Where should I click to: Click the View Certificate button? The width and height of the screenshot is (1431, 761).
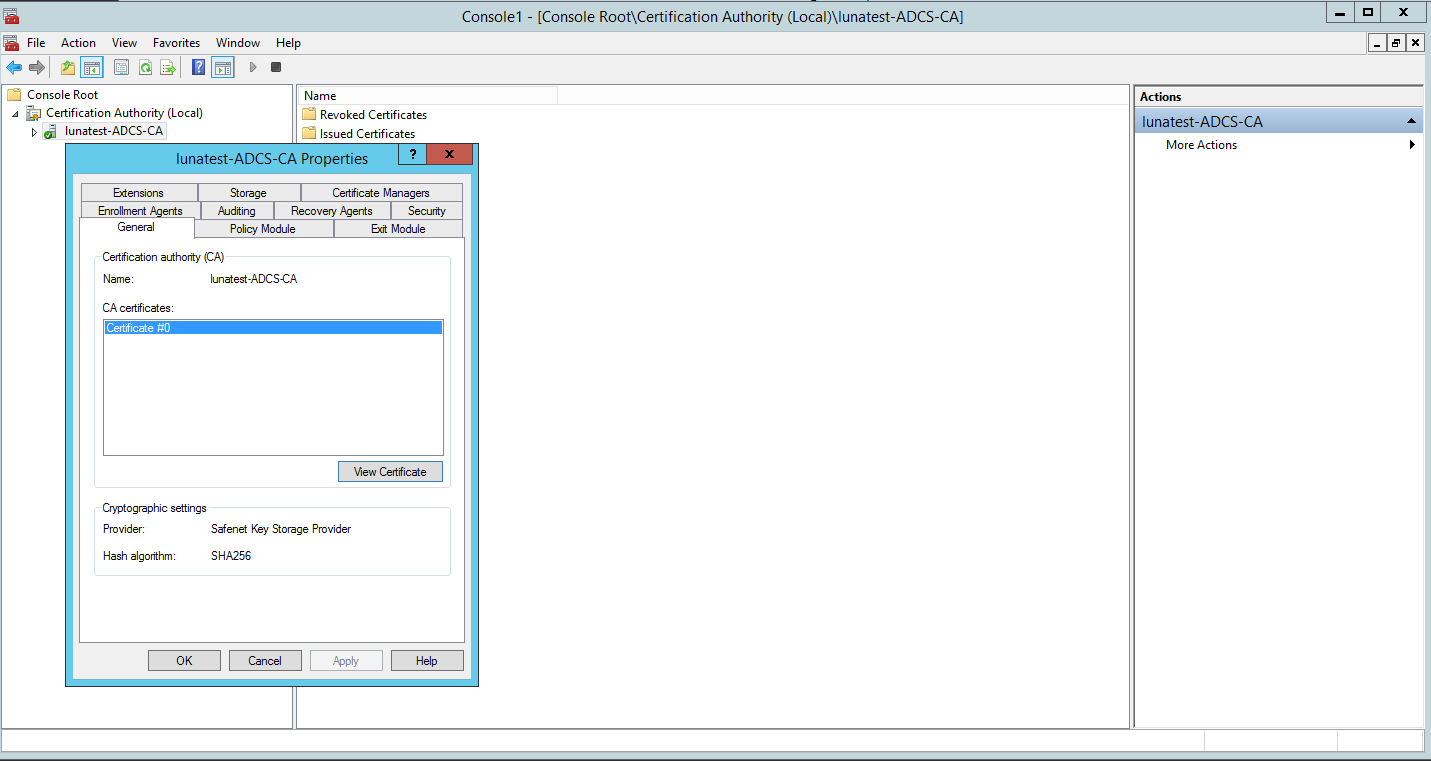[390, 472]
